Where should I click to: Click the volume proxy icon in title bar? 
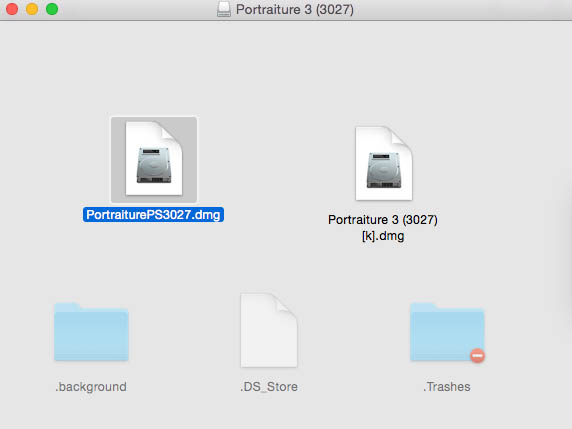(x=224, y=9)
